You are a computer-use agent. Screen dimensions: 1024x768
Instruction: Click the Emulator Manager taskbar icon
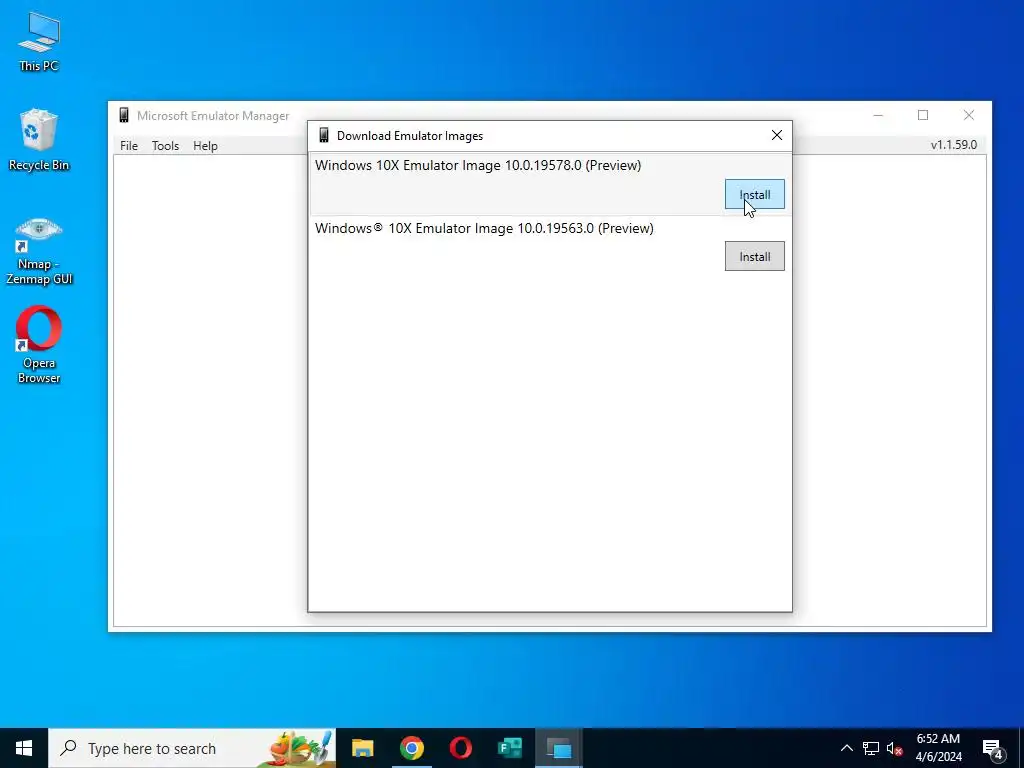559,748
